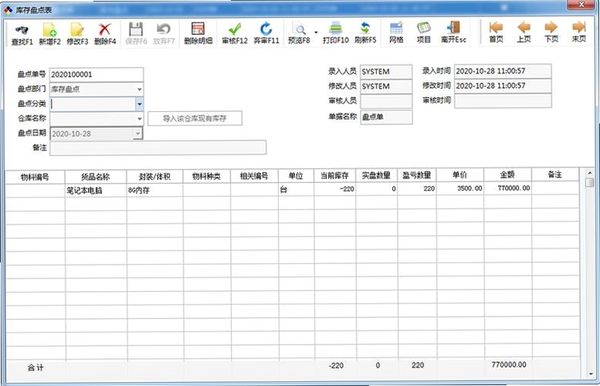Screen dimensions: 600x386
Task: Open the 仓库名称 dropdown
Action: 139,119
